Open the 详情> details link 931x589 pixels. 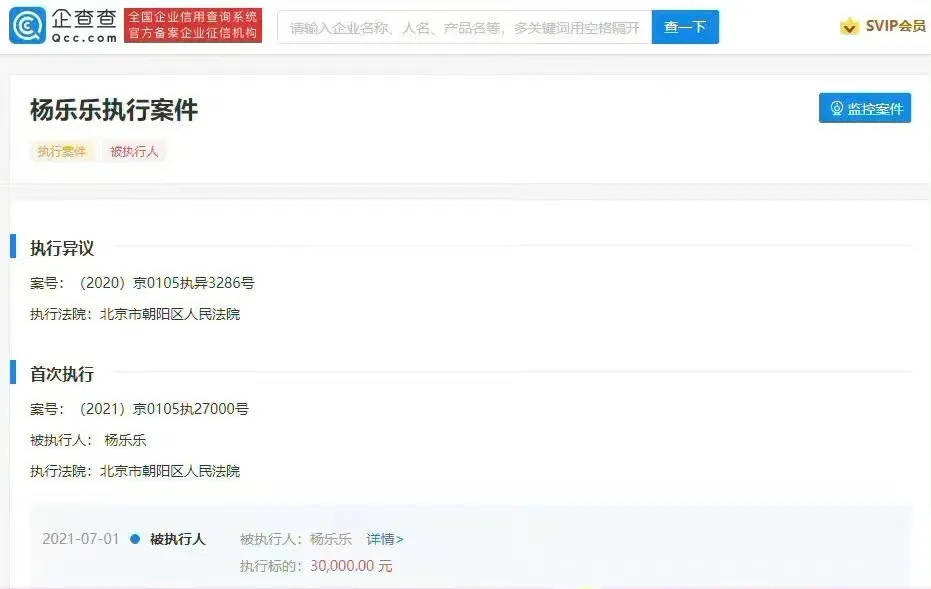385,539
